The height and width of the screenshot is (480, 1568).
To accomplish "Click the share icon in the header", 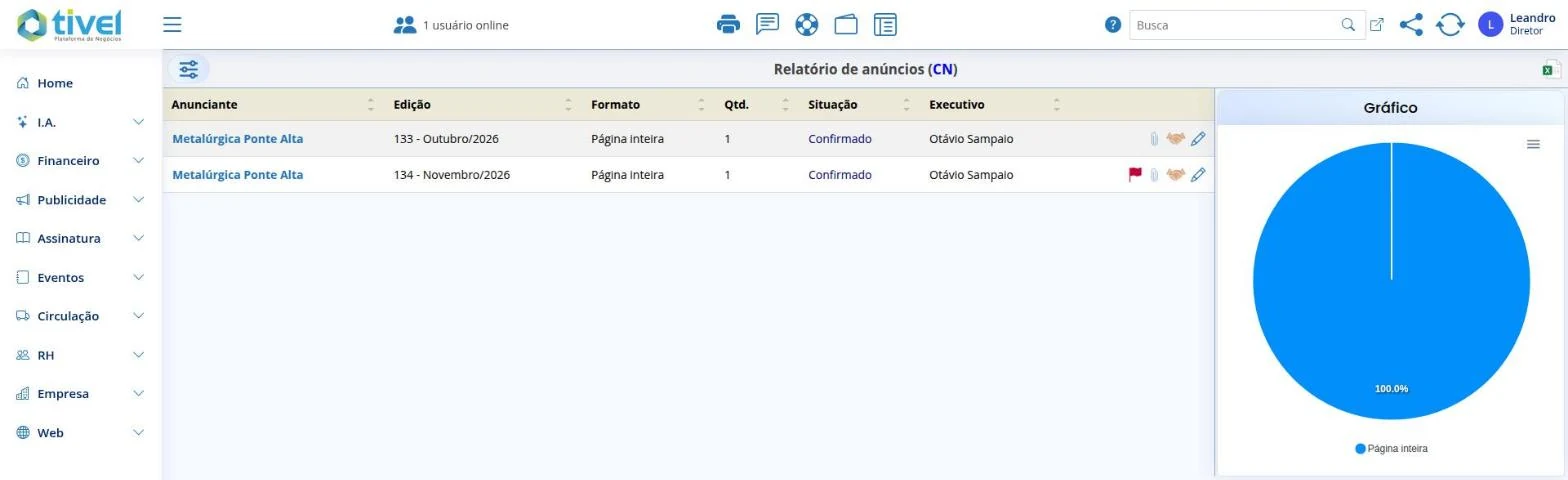I will point(1411,25).
